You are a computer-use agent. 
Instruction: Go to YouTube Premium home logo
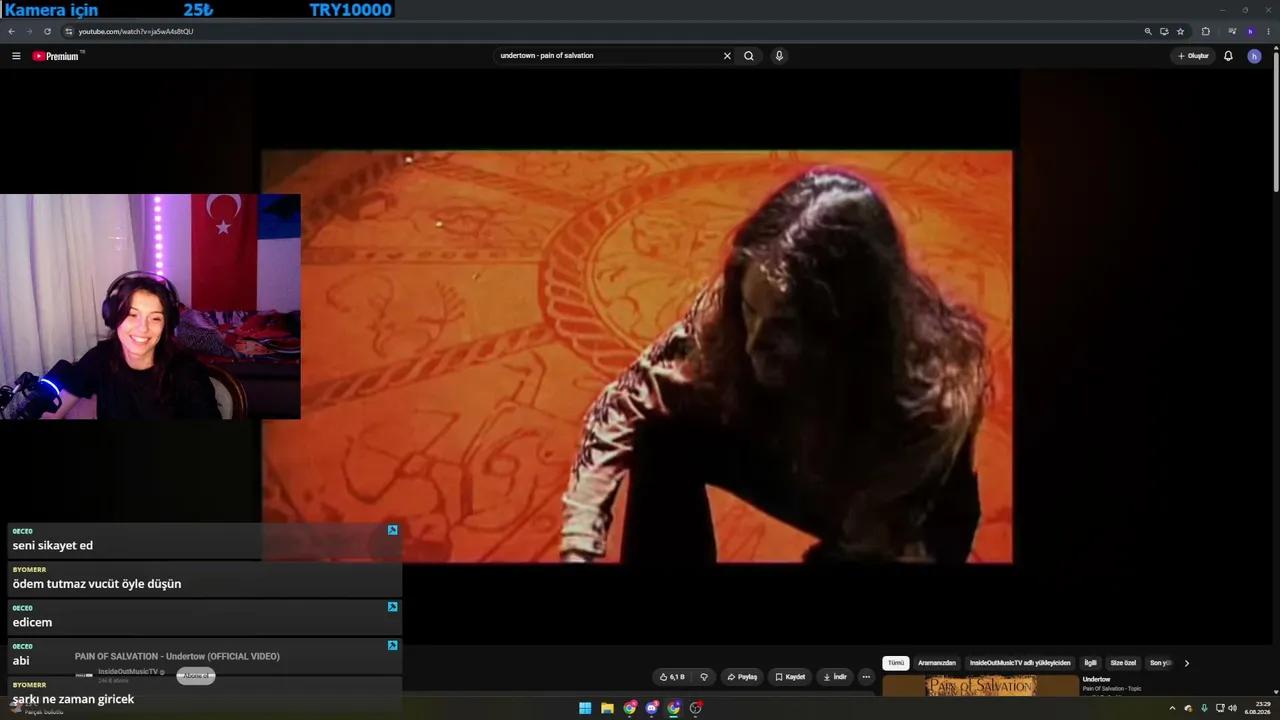coord(56,56)
